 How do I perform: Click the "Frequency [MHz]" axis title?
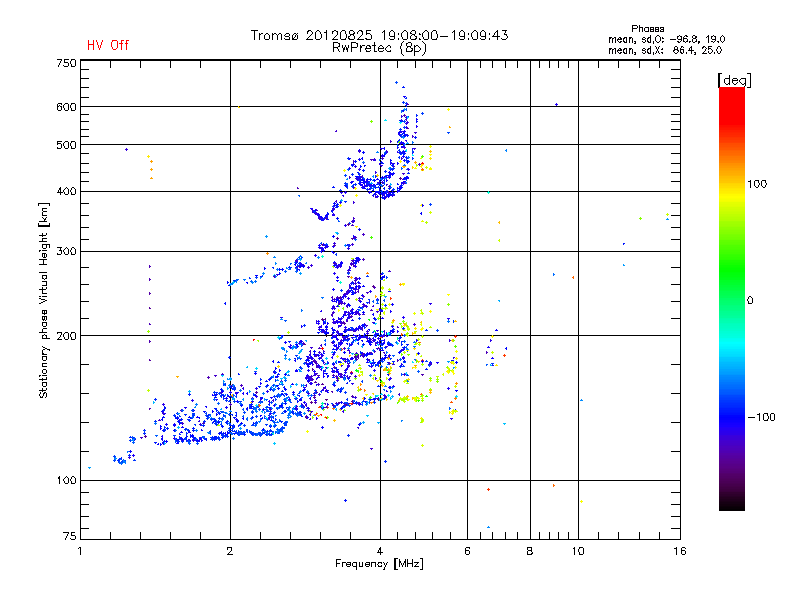point(379,564)
